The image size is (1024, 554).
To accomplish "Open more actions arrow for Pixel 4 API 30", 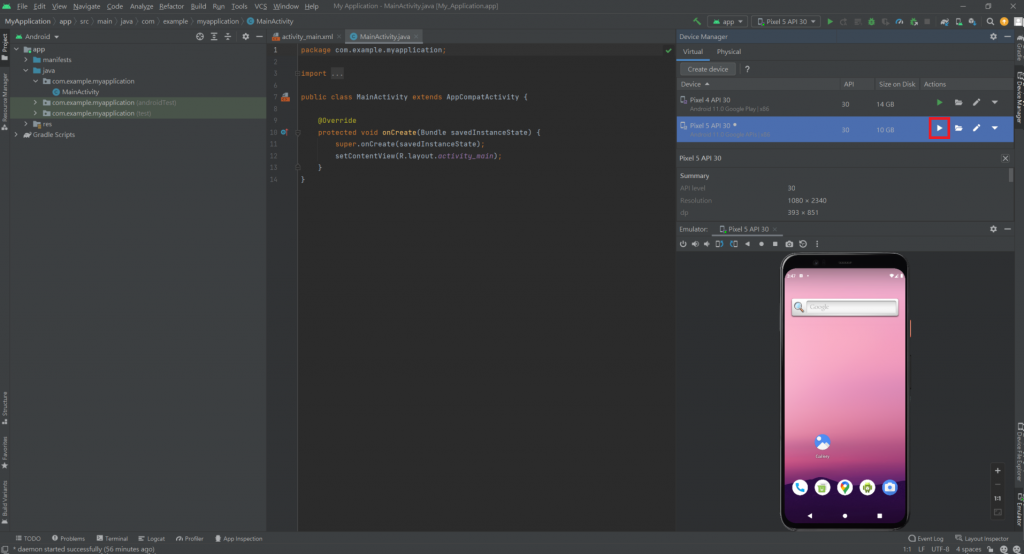I will pos(995,103).
